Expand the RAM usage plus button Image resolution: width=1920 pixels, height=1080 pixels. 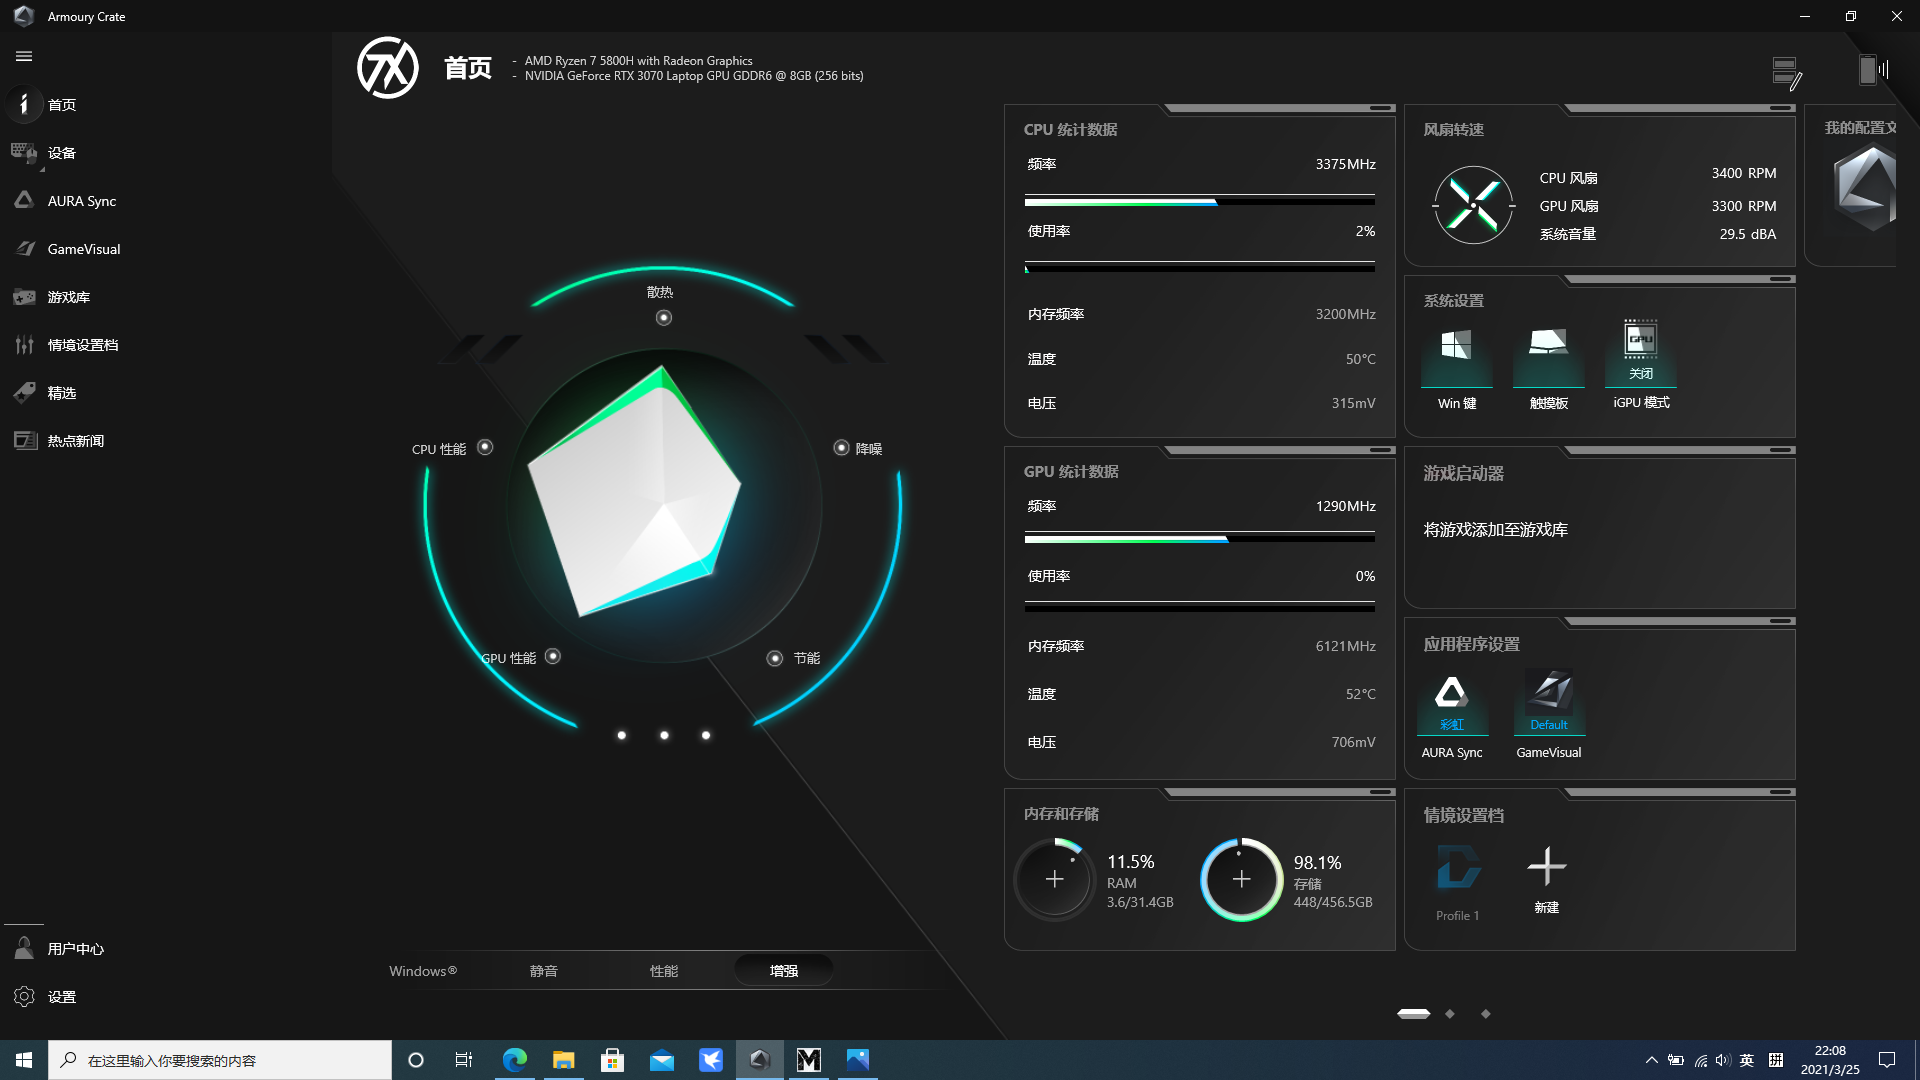(x=1054, y=879)
